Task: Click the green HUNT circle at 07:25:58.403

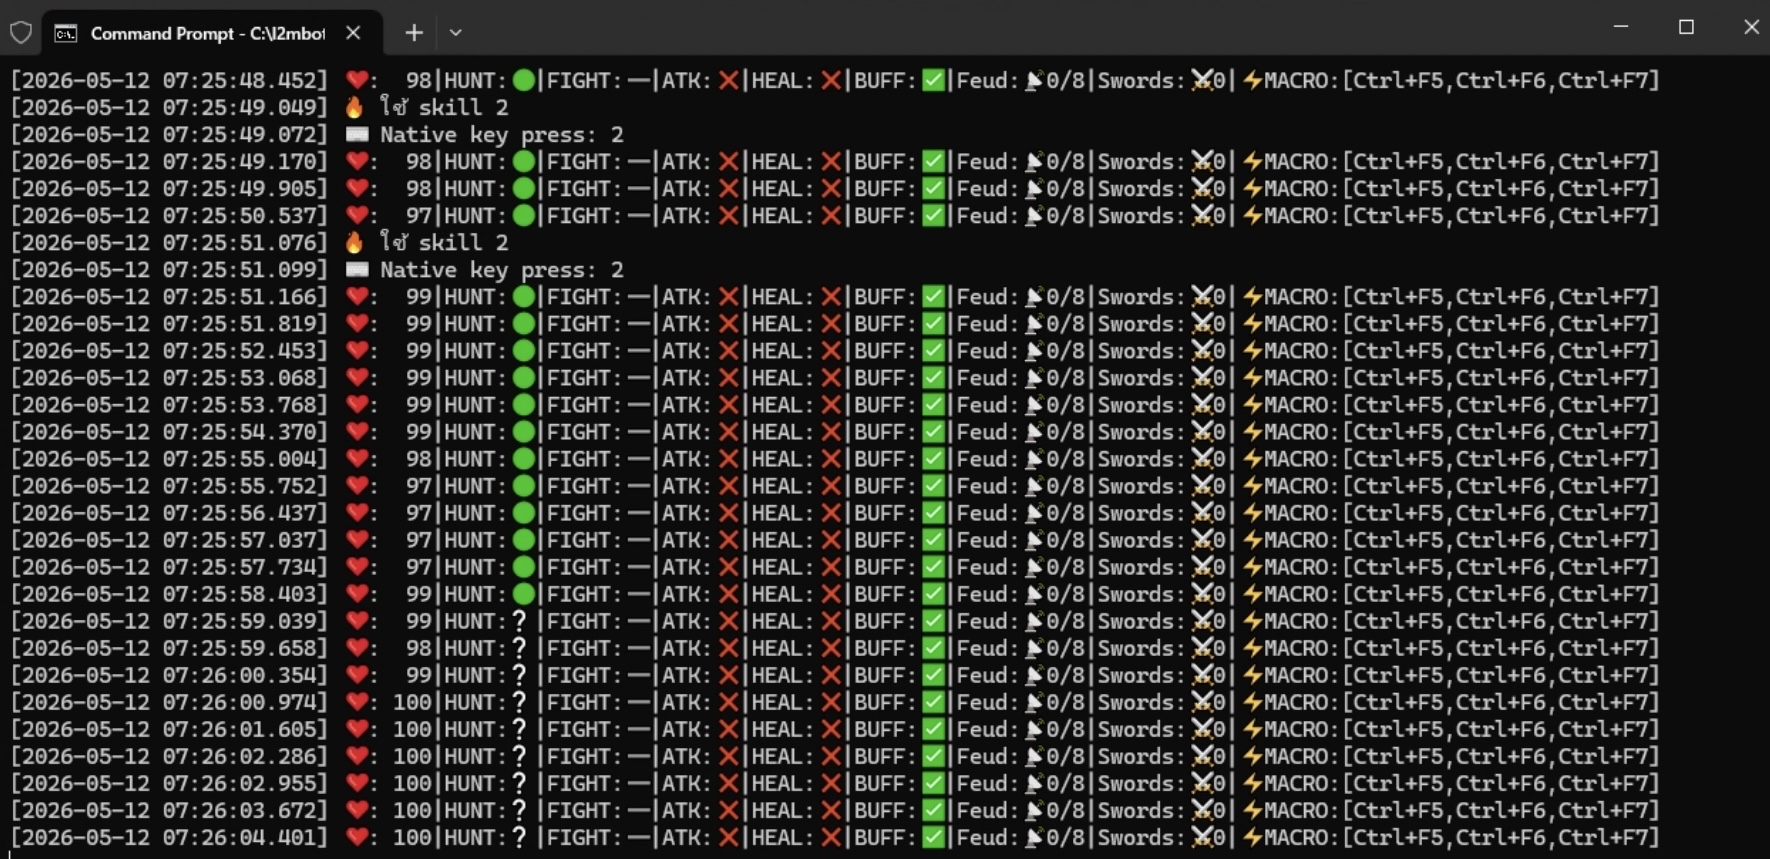Action: (x=524, y=594)
